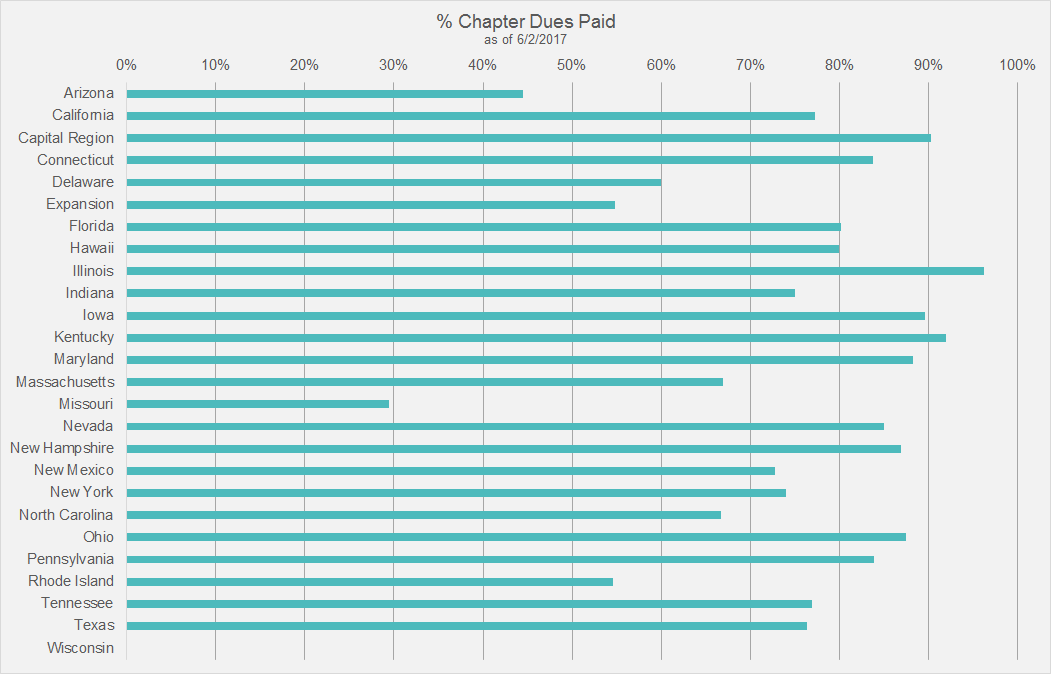
Task: Select the Kentucky bar
Action: pos(536,338)
